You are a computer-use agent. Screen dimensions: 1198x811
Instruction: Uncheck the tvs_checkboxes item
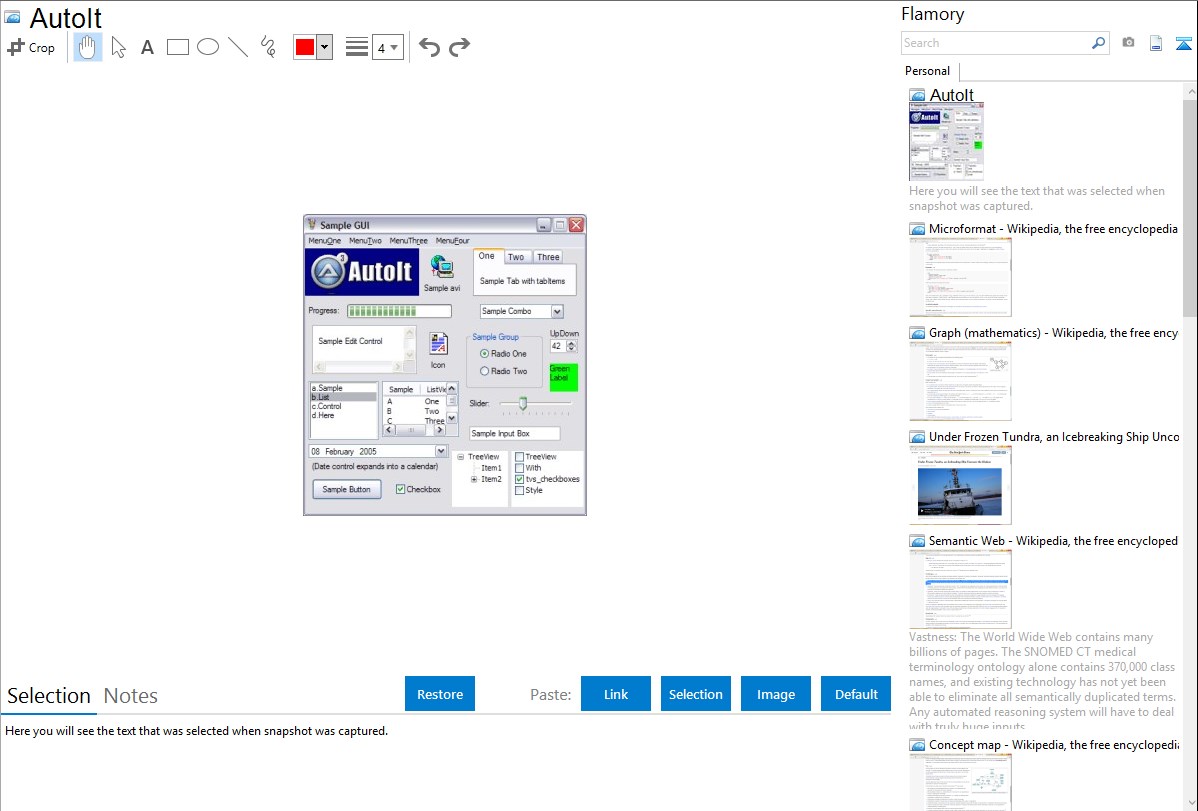tap(520, 479)
